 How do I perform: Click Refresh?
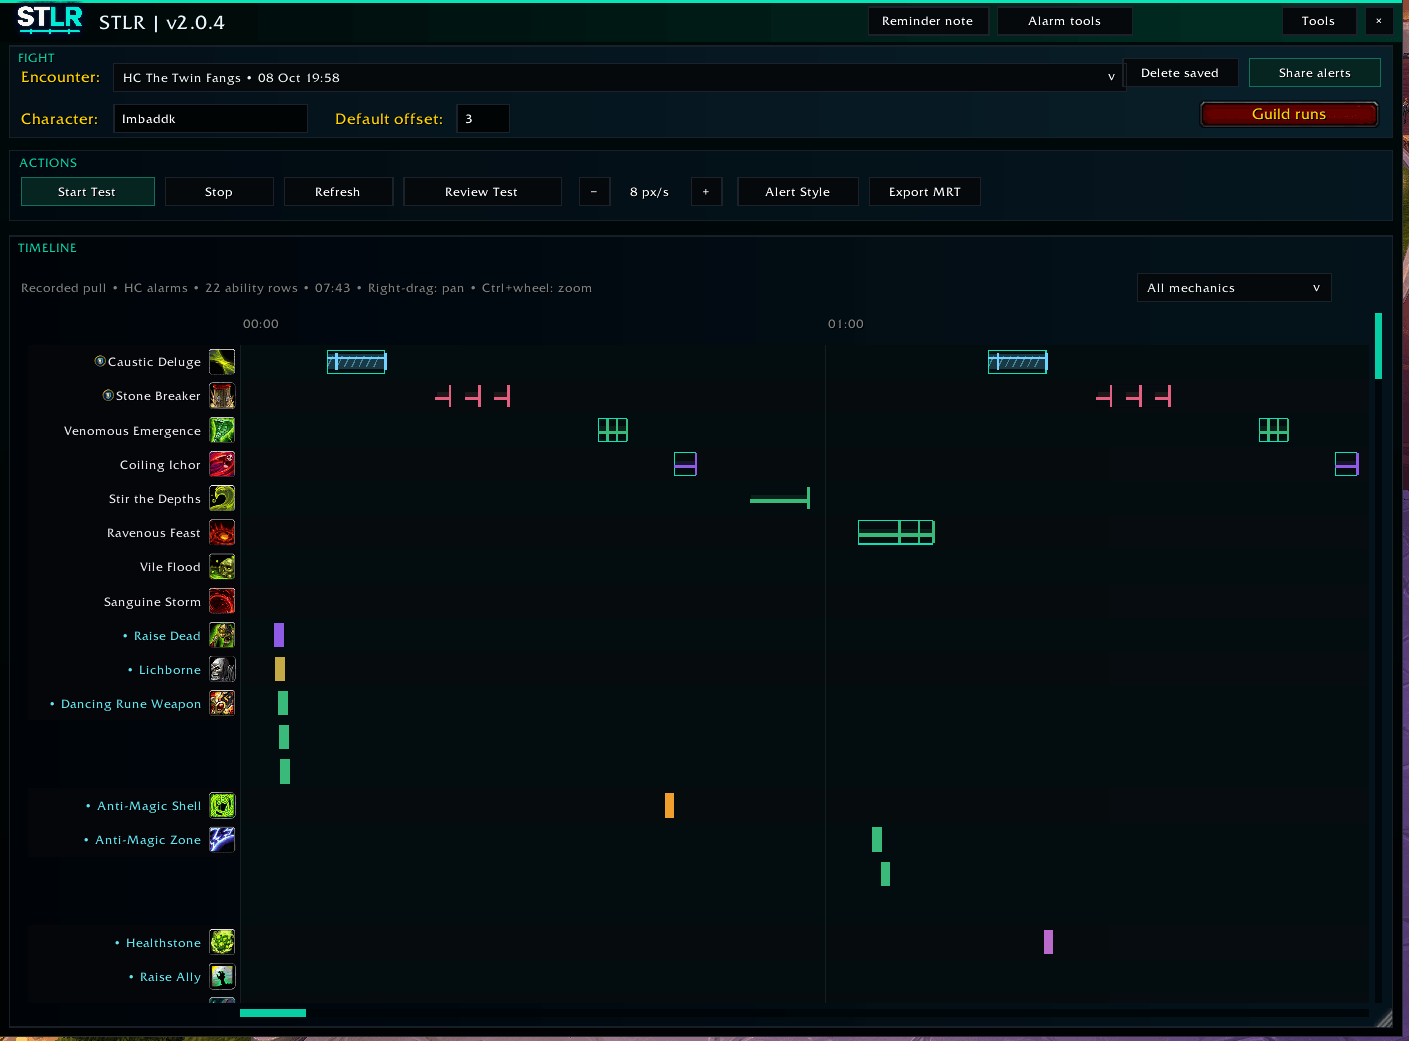click(338, 192)
